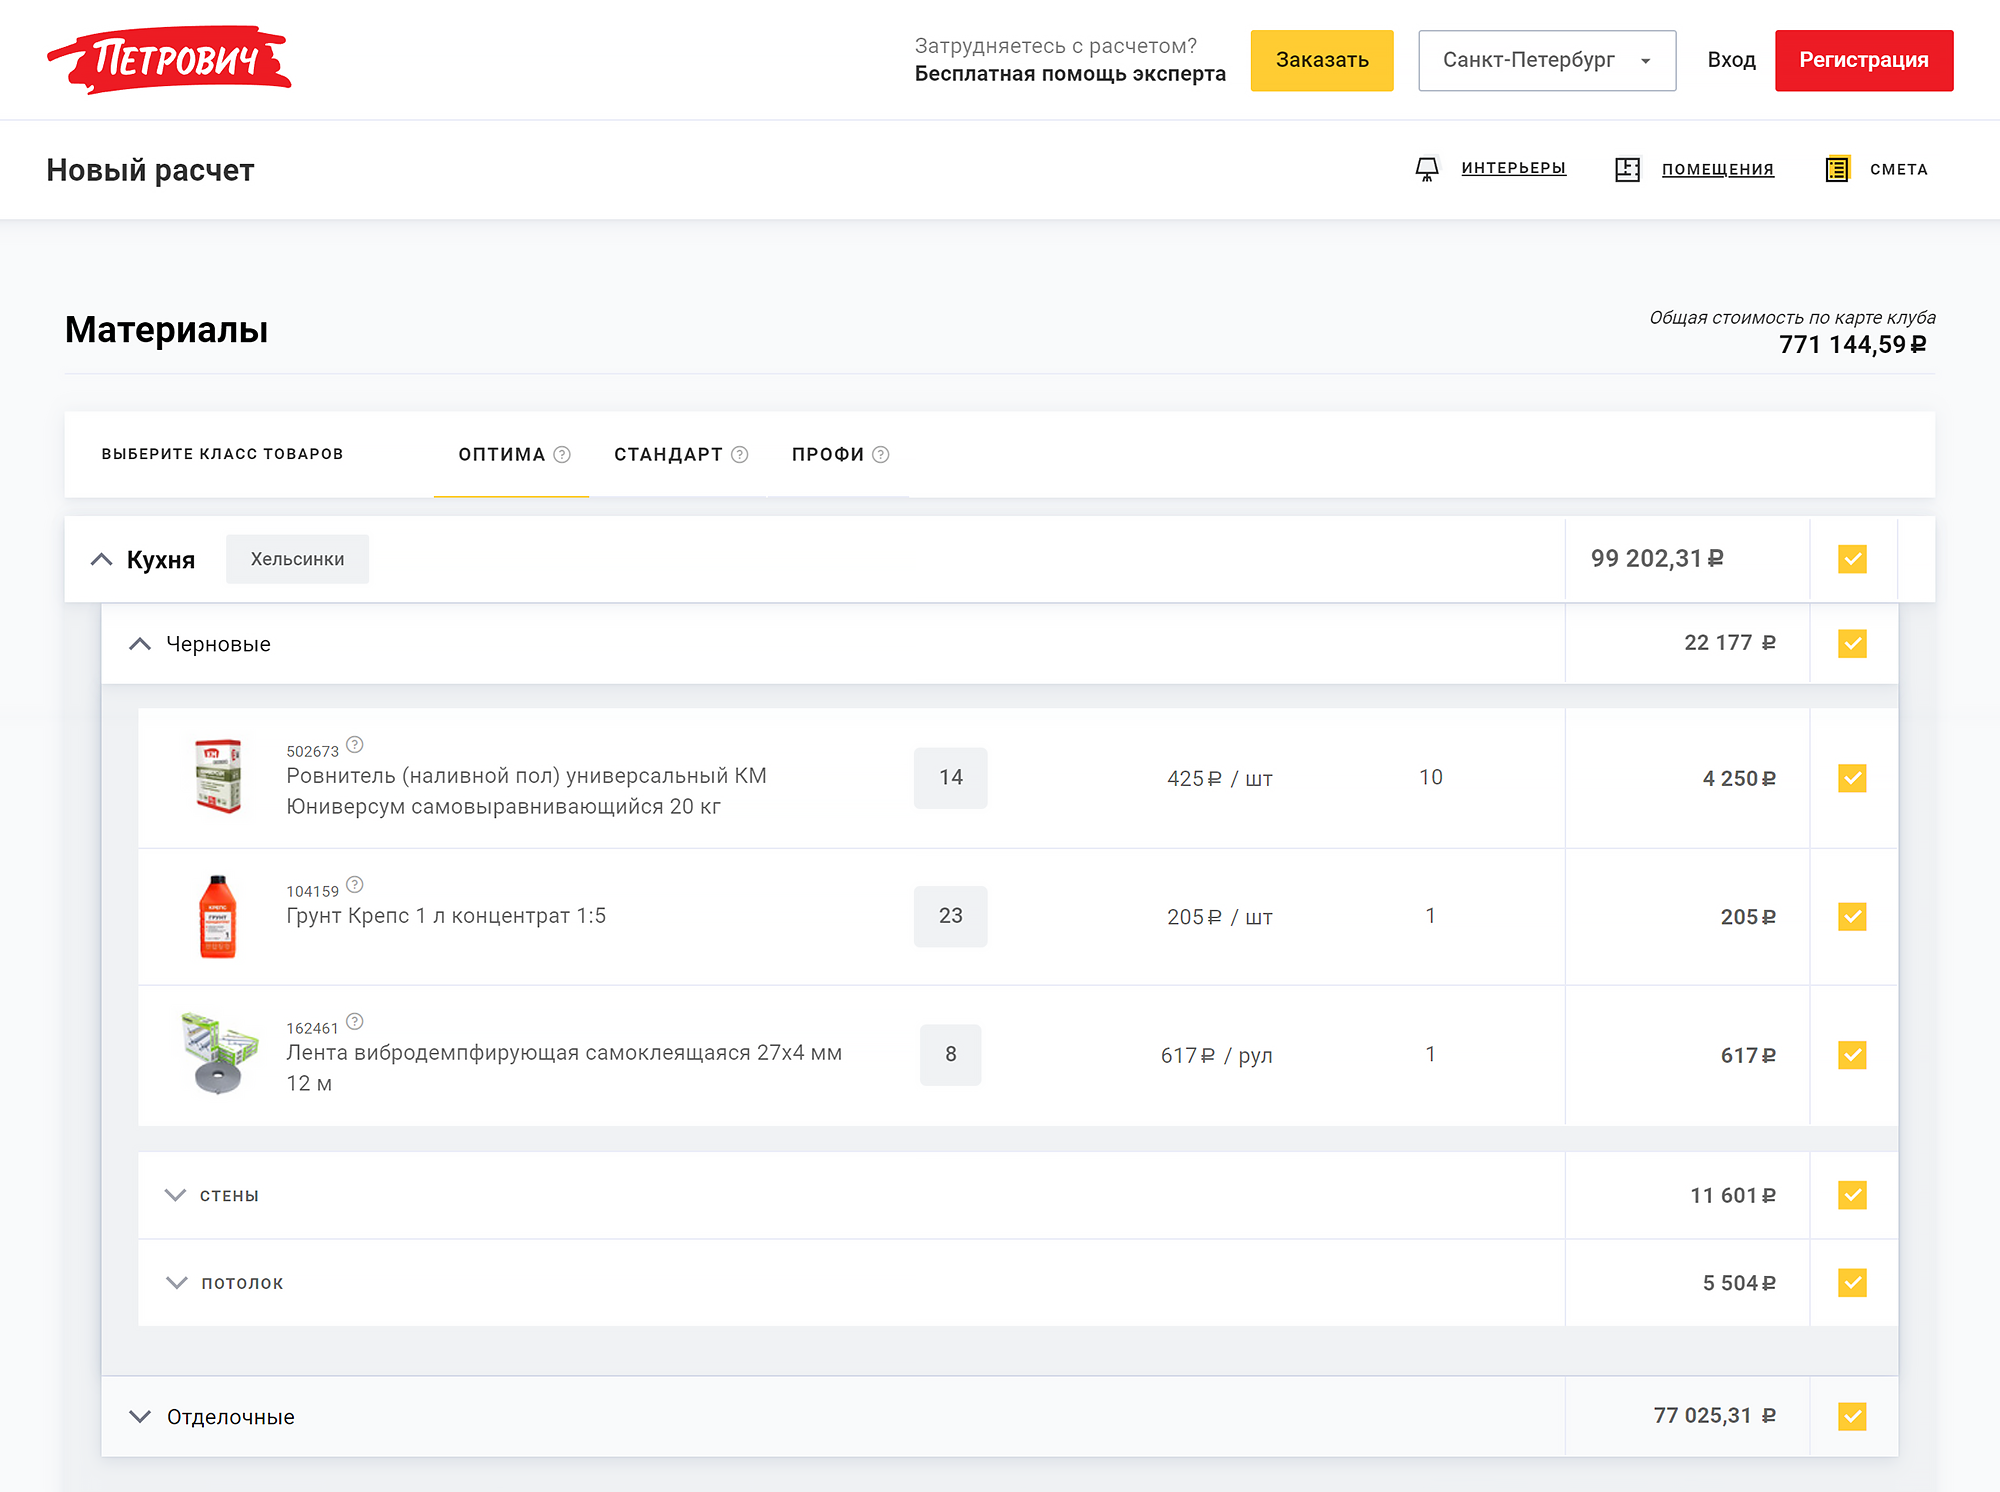The width and height of the screenshot is (2000, 1492).
Task: Uncheck the Стены 11 601 ₽ checkbox
Action: tap(1852, 1195)
